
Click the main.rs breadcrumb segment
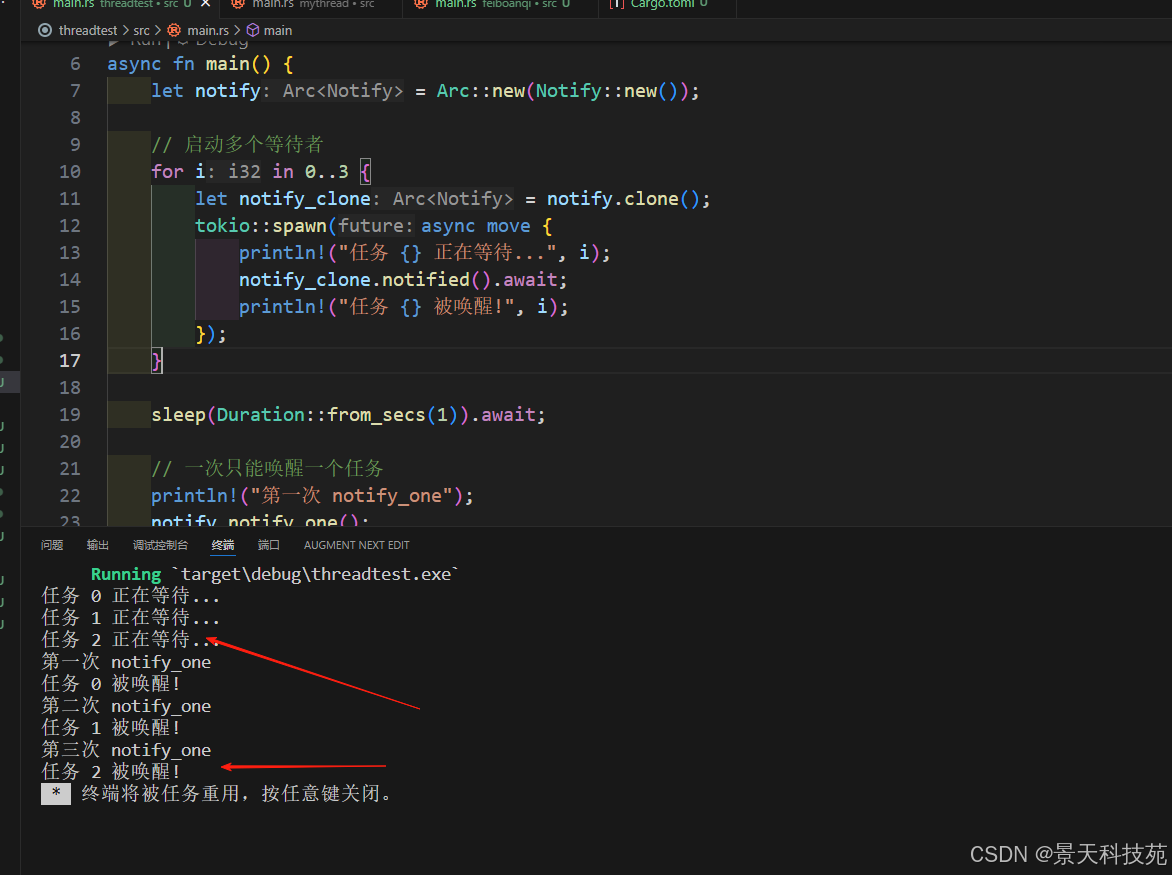coord(208,31)
